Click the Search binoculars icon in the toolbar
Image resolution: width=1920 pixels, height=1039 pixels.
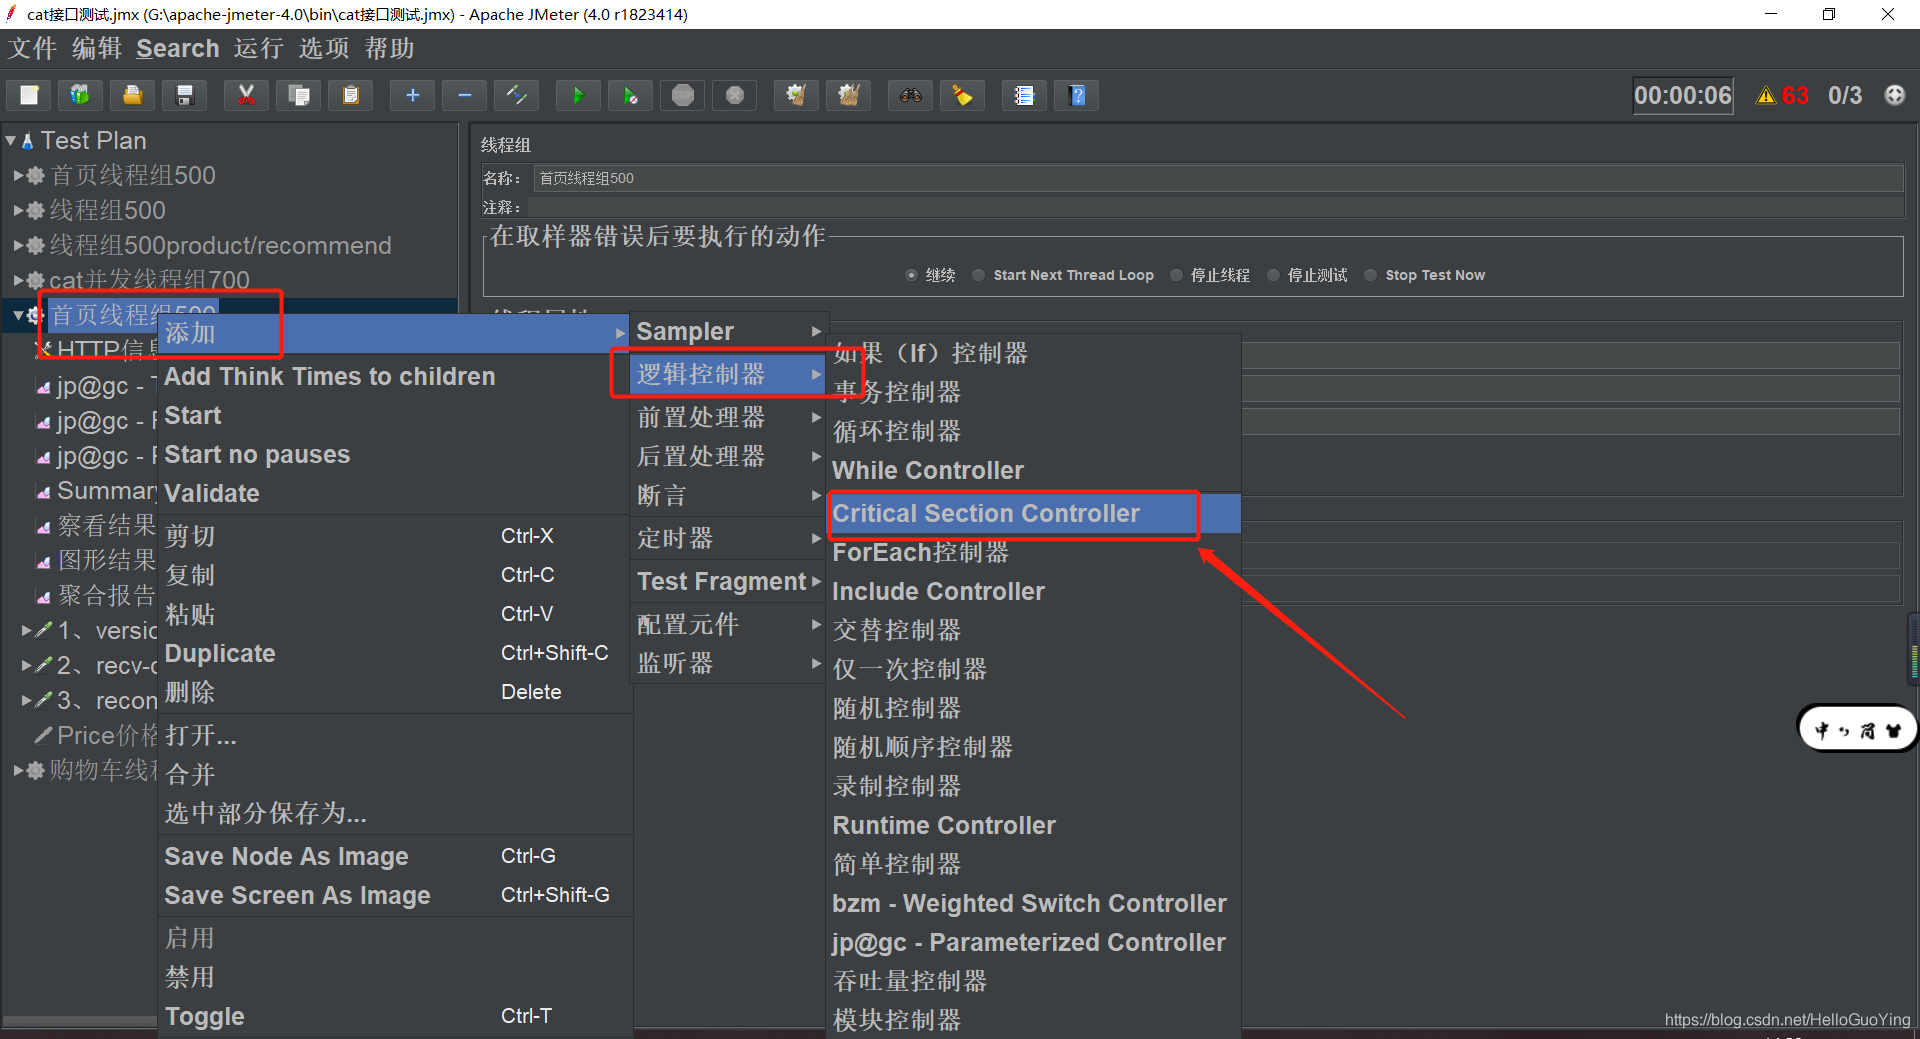pos(910,95)
